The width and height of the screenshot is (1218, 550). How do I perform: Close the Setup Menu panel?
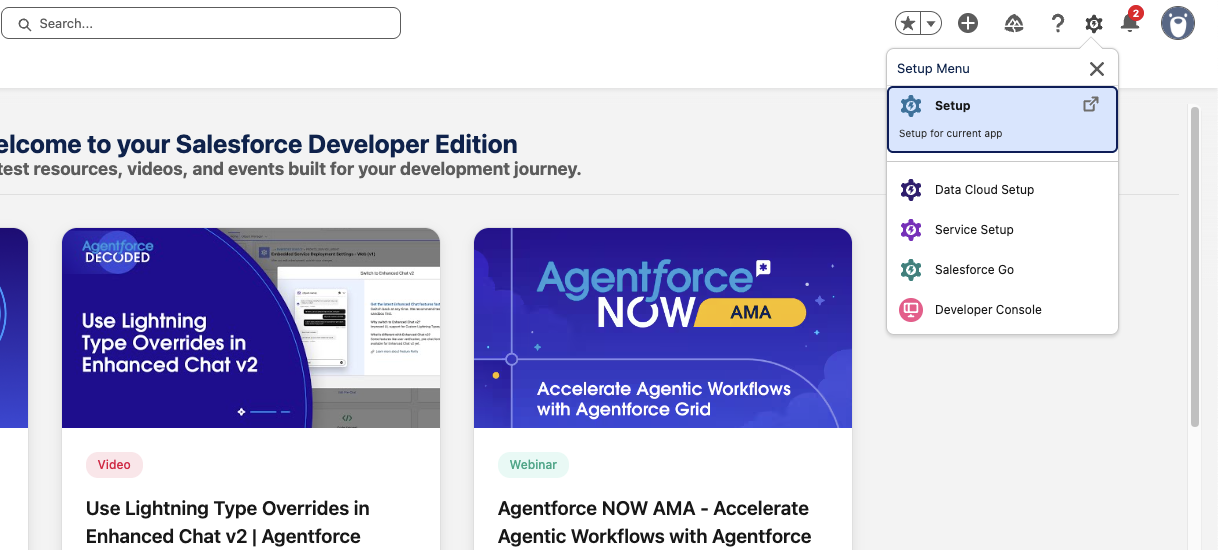point(1097,69)
